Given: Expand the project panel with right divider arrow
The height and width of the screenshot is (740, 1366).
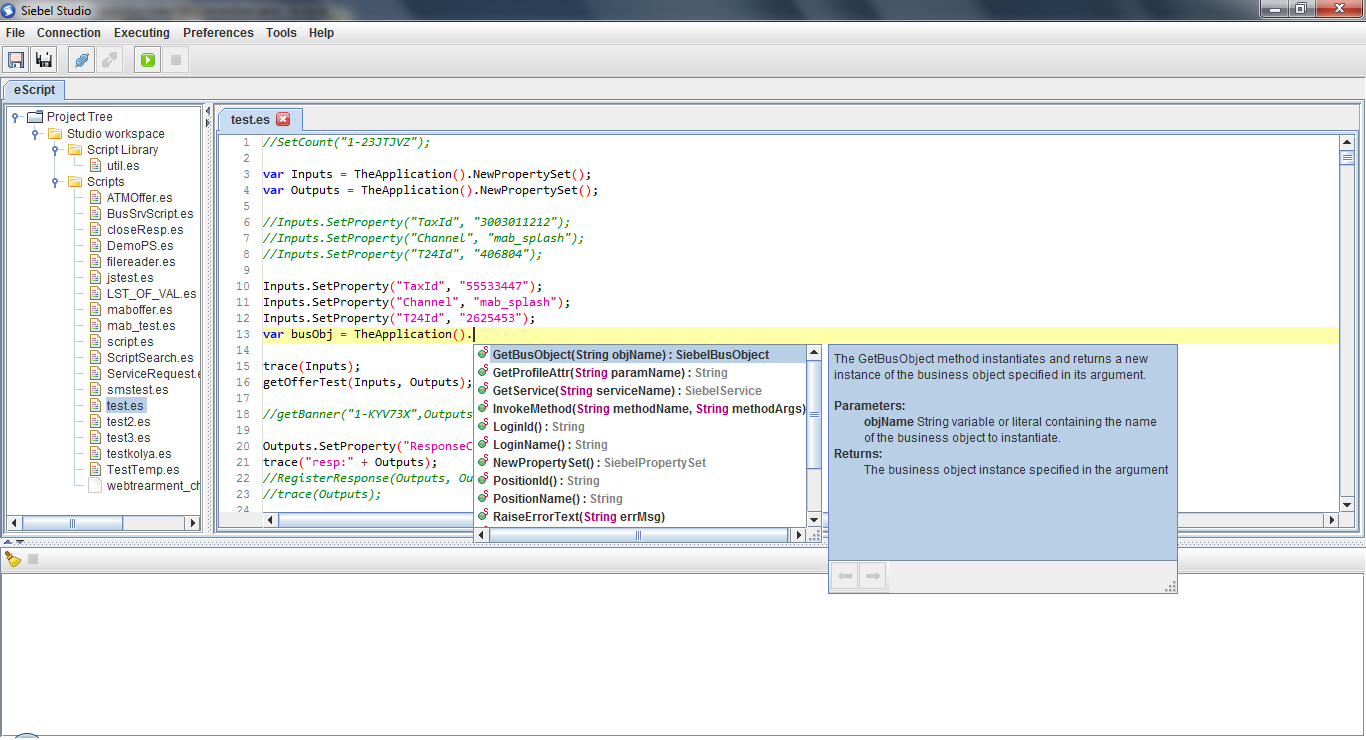Looking at the screenshot, I should point(208,122).
